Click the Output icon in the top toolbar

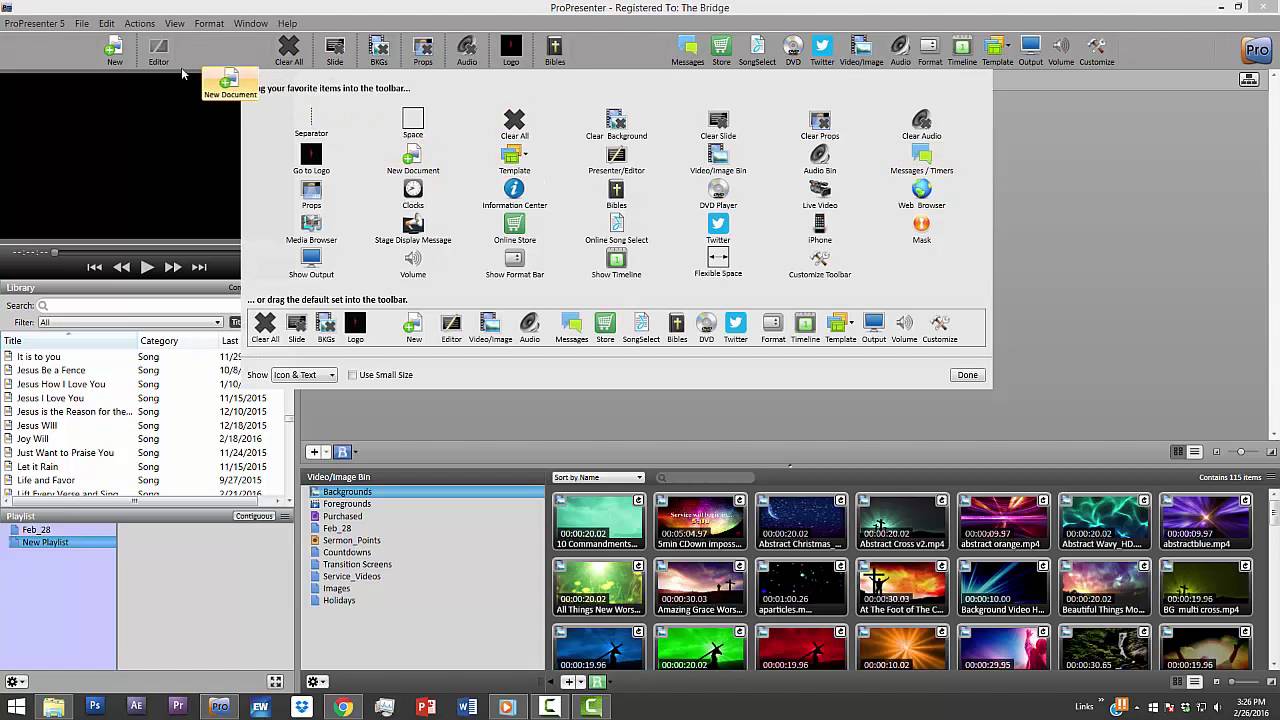tap(1031, 51)
